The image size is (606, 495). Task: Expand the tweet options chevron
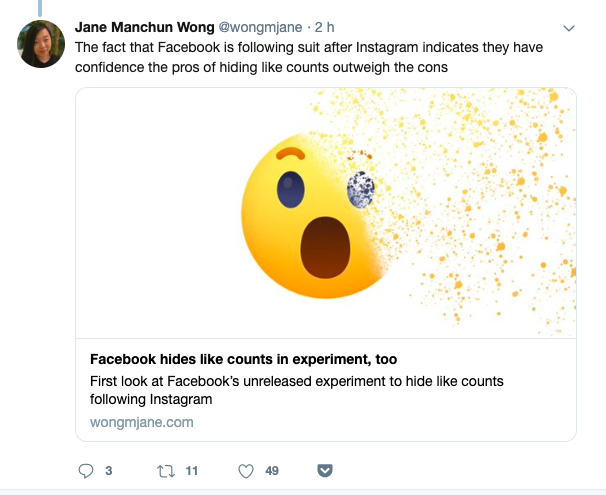[x=568, y=27]
